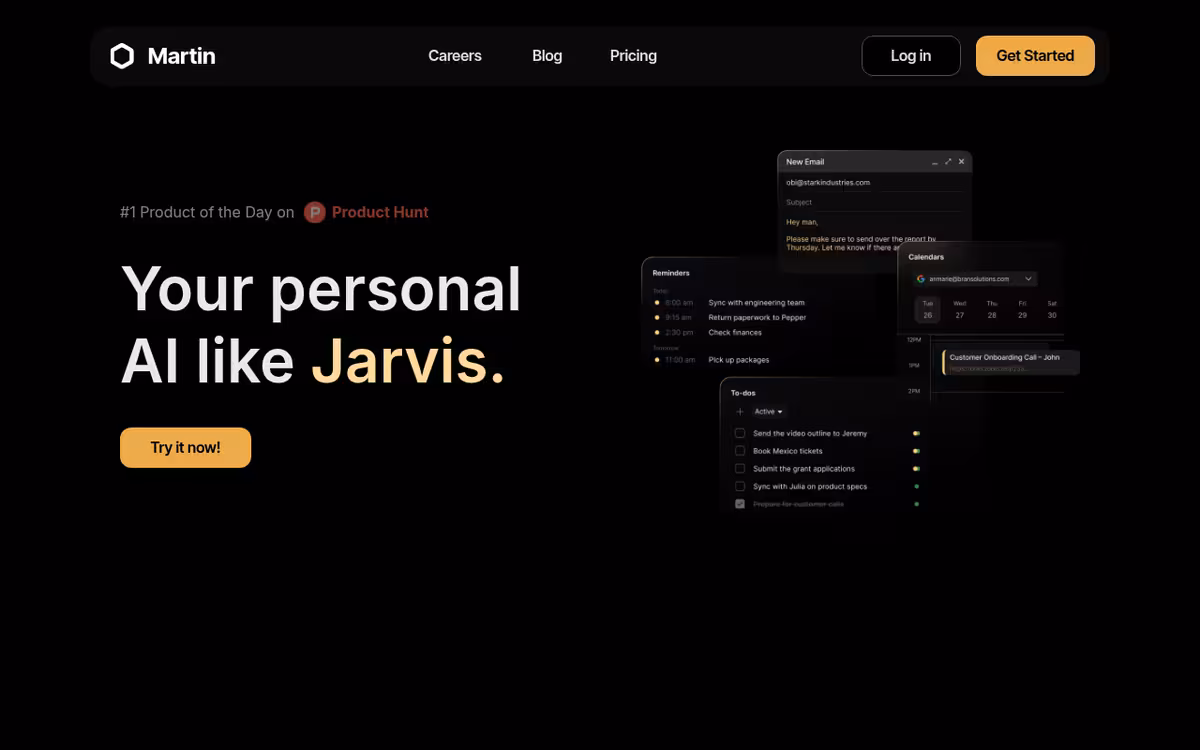The image size is (1200, 750).
Task: Click the Martin hexagon logo icon
Action: (122, 56)
